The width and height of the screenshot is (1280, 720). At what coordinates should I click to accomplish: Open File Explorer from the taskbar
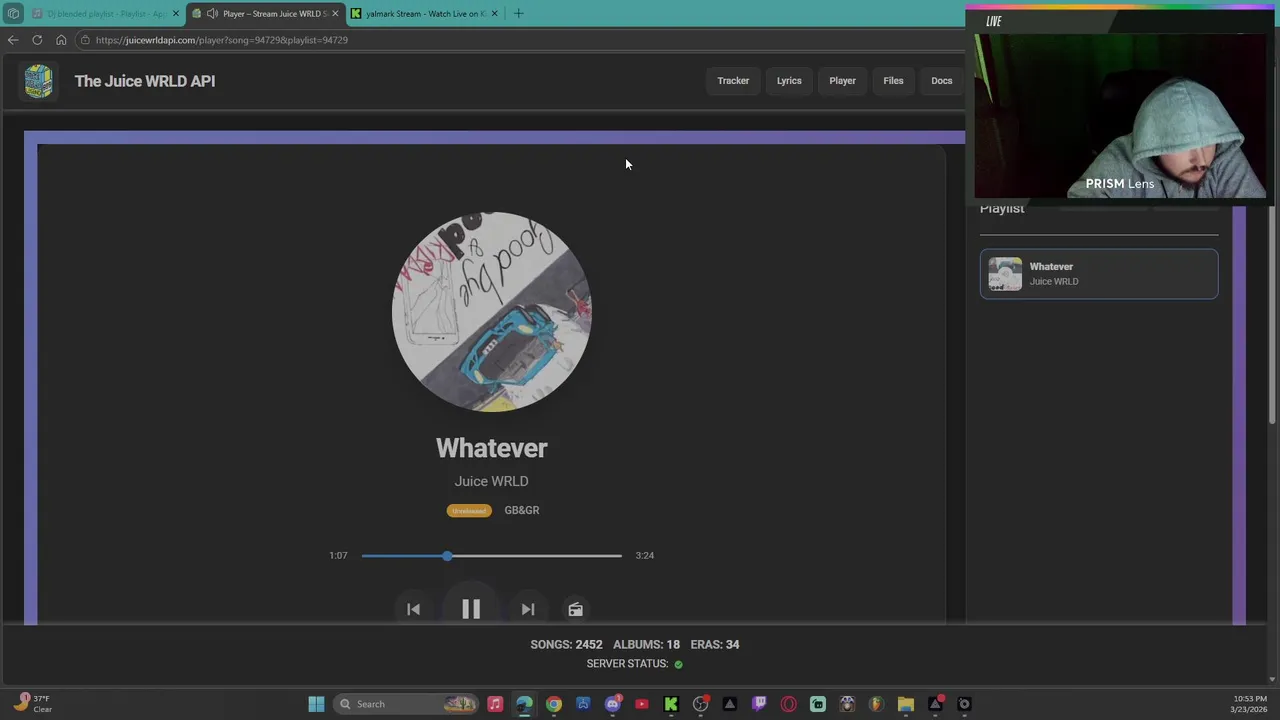point(906,704)
